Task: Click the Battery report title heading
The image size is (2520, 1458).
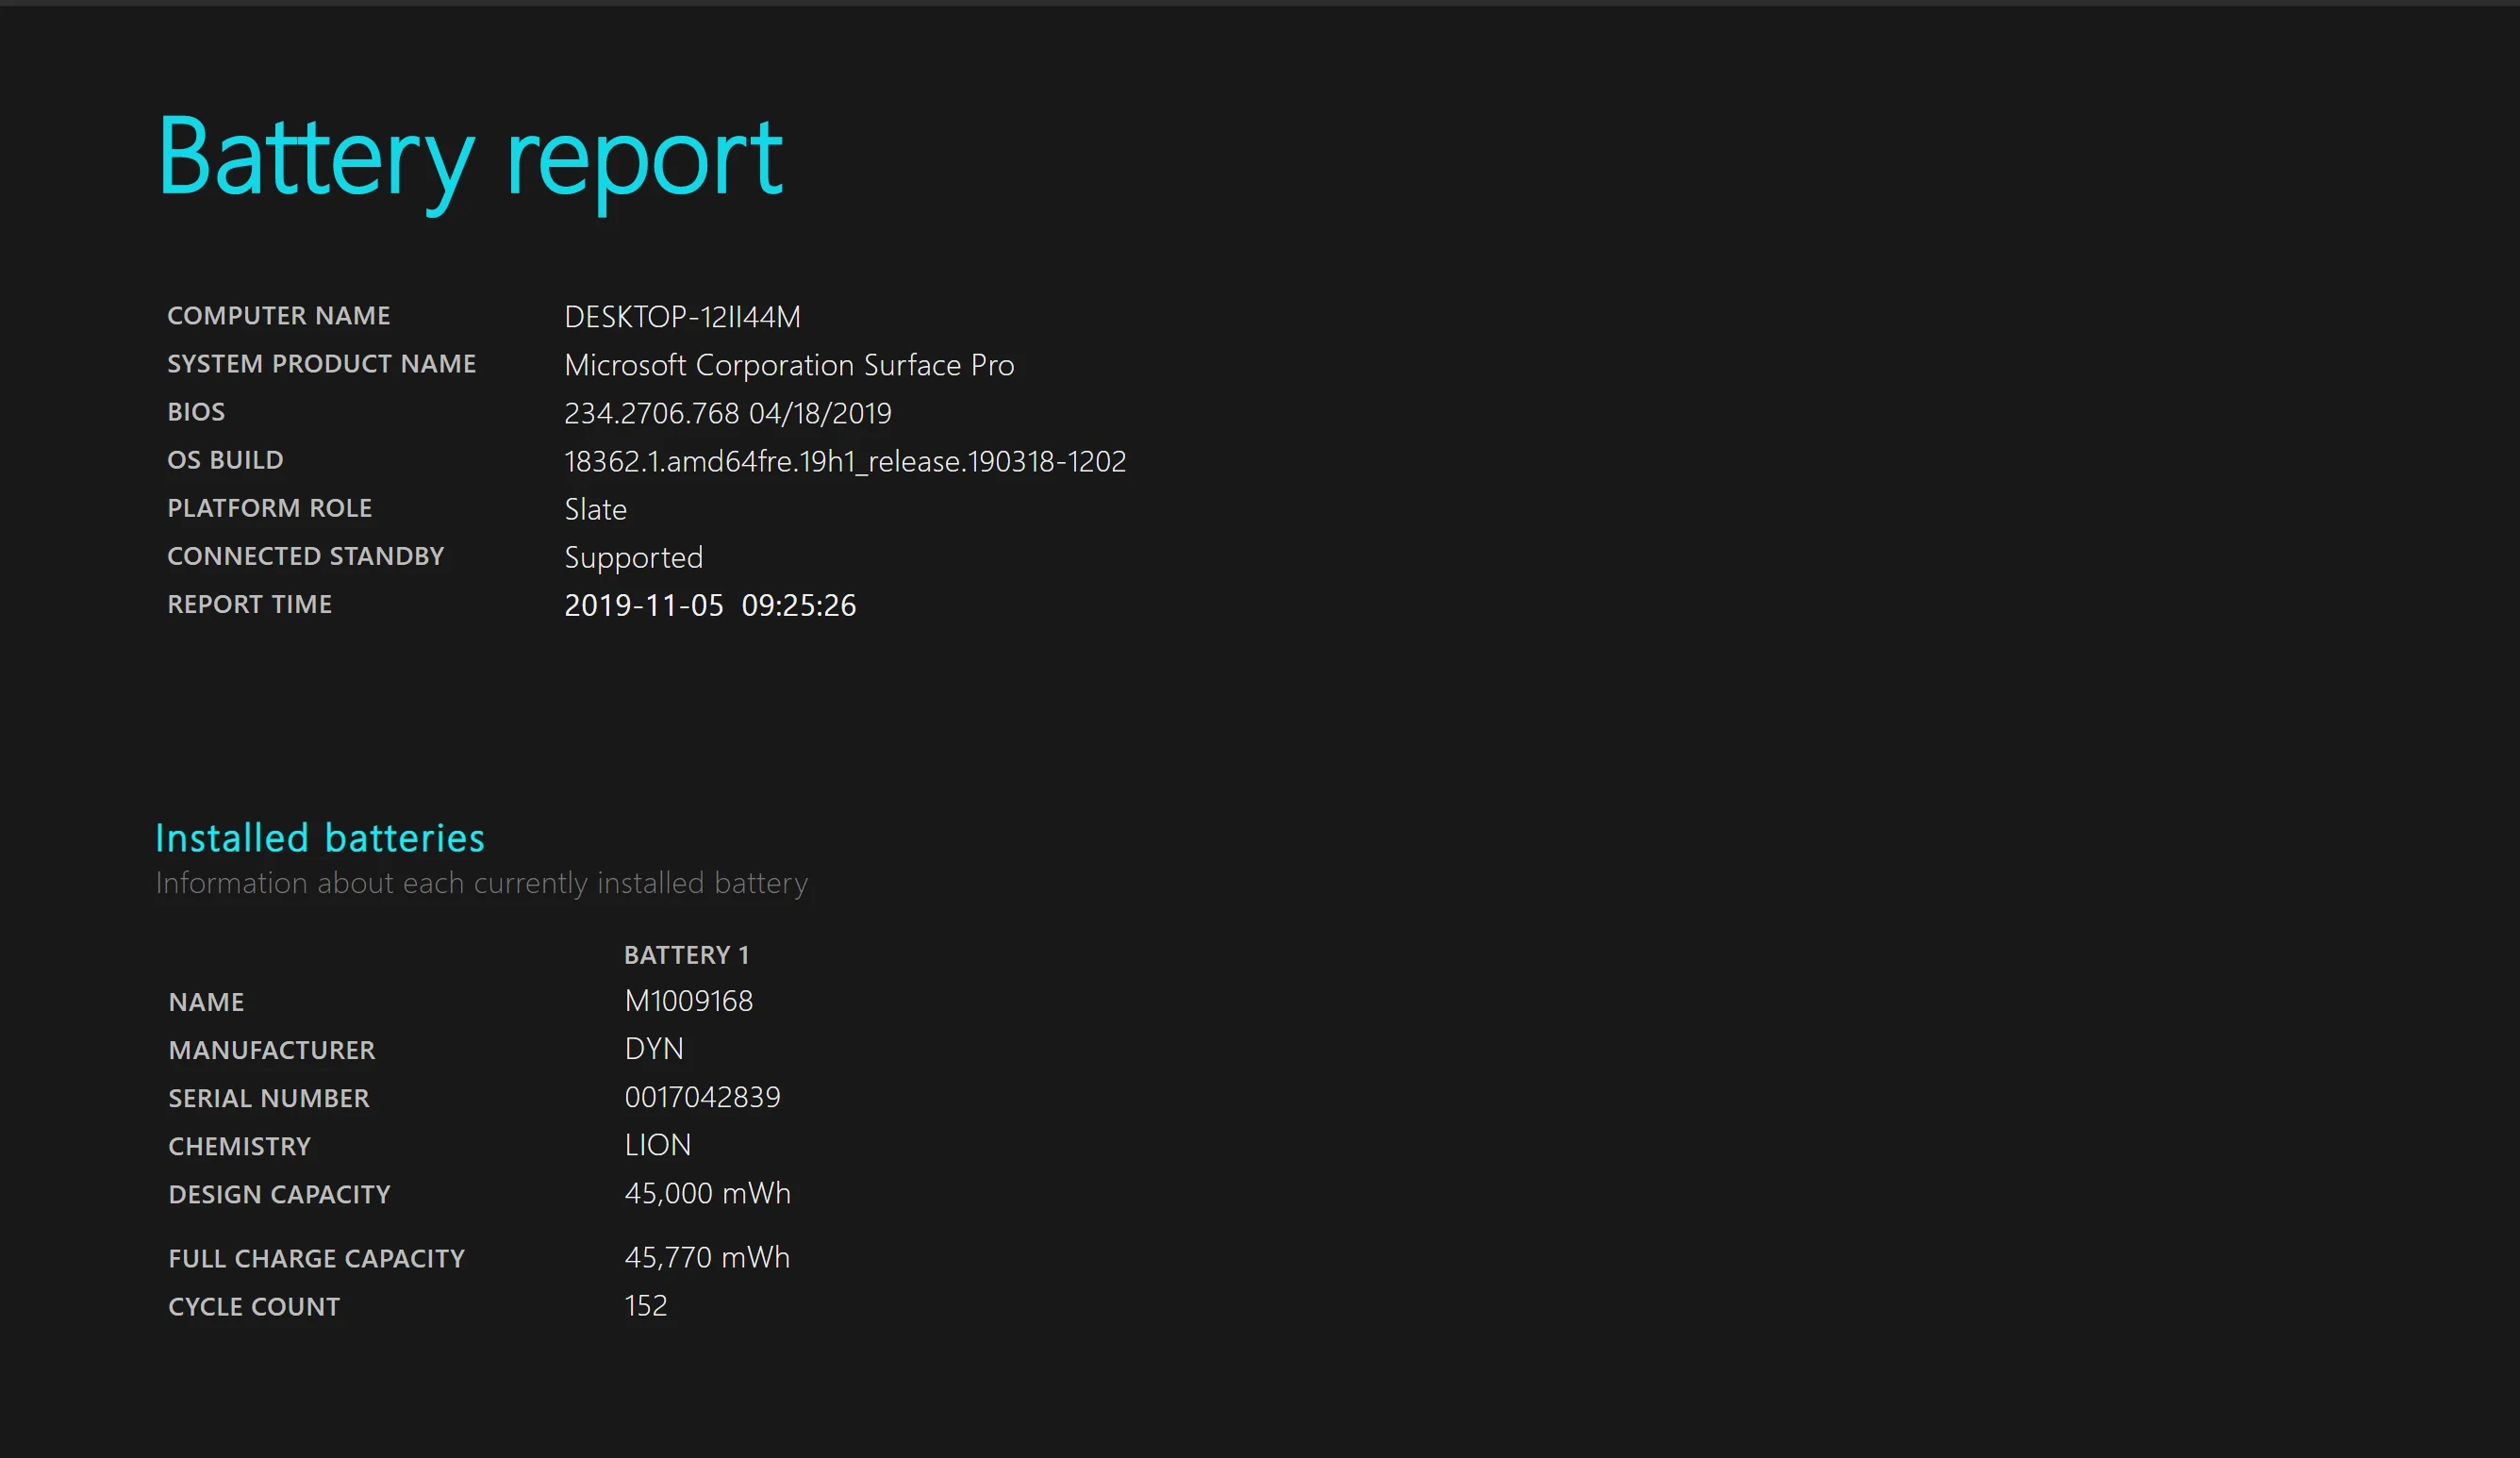Action: tap(470, 158)
